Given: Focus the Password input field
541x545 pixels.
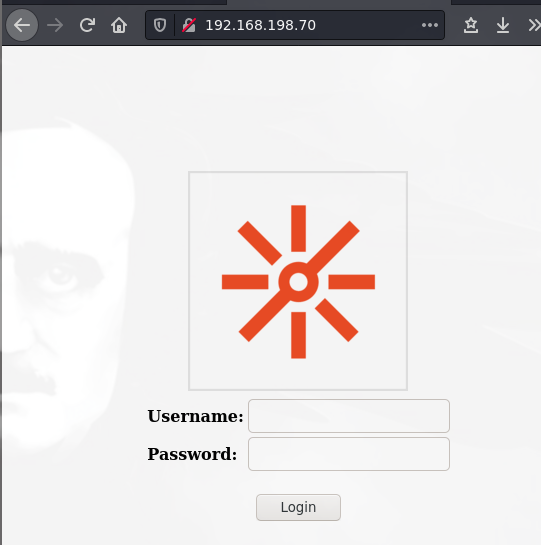Looking at the screenshot, I should (349, 454).
